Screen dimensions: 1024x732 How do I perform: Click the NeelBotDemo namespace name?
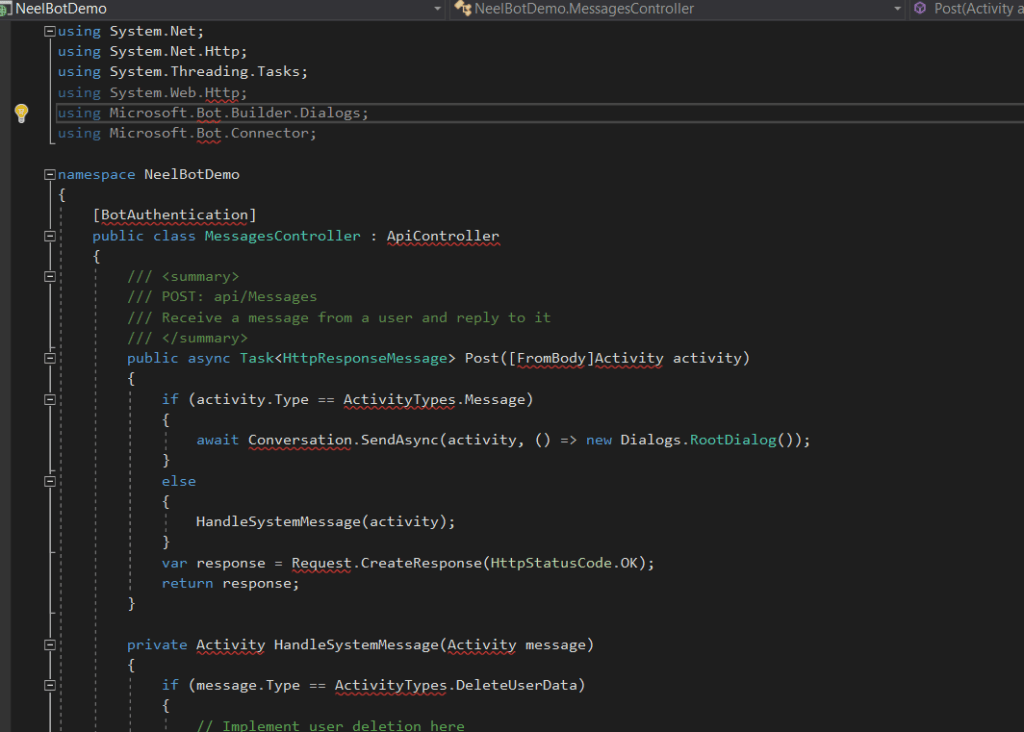(x=191, y=174)
